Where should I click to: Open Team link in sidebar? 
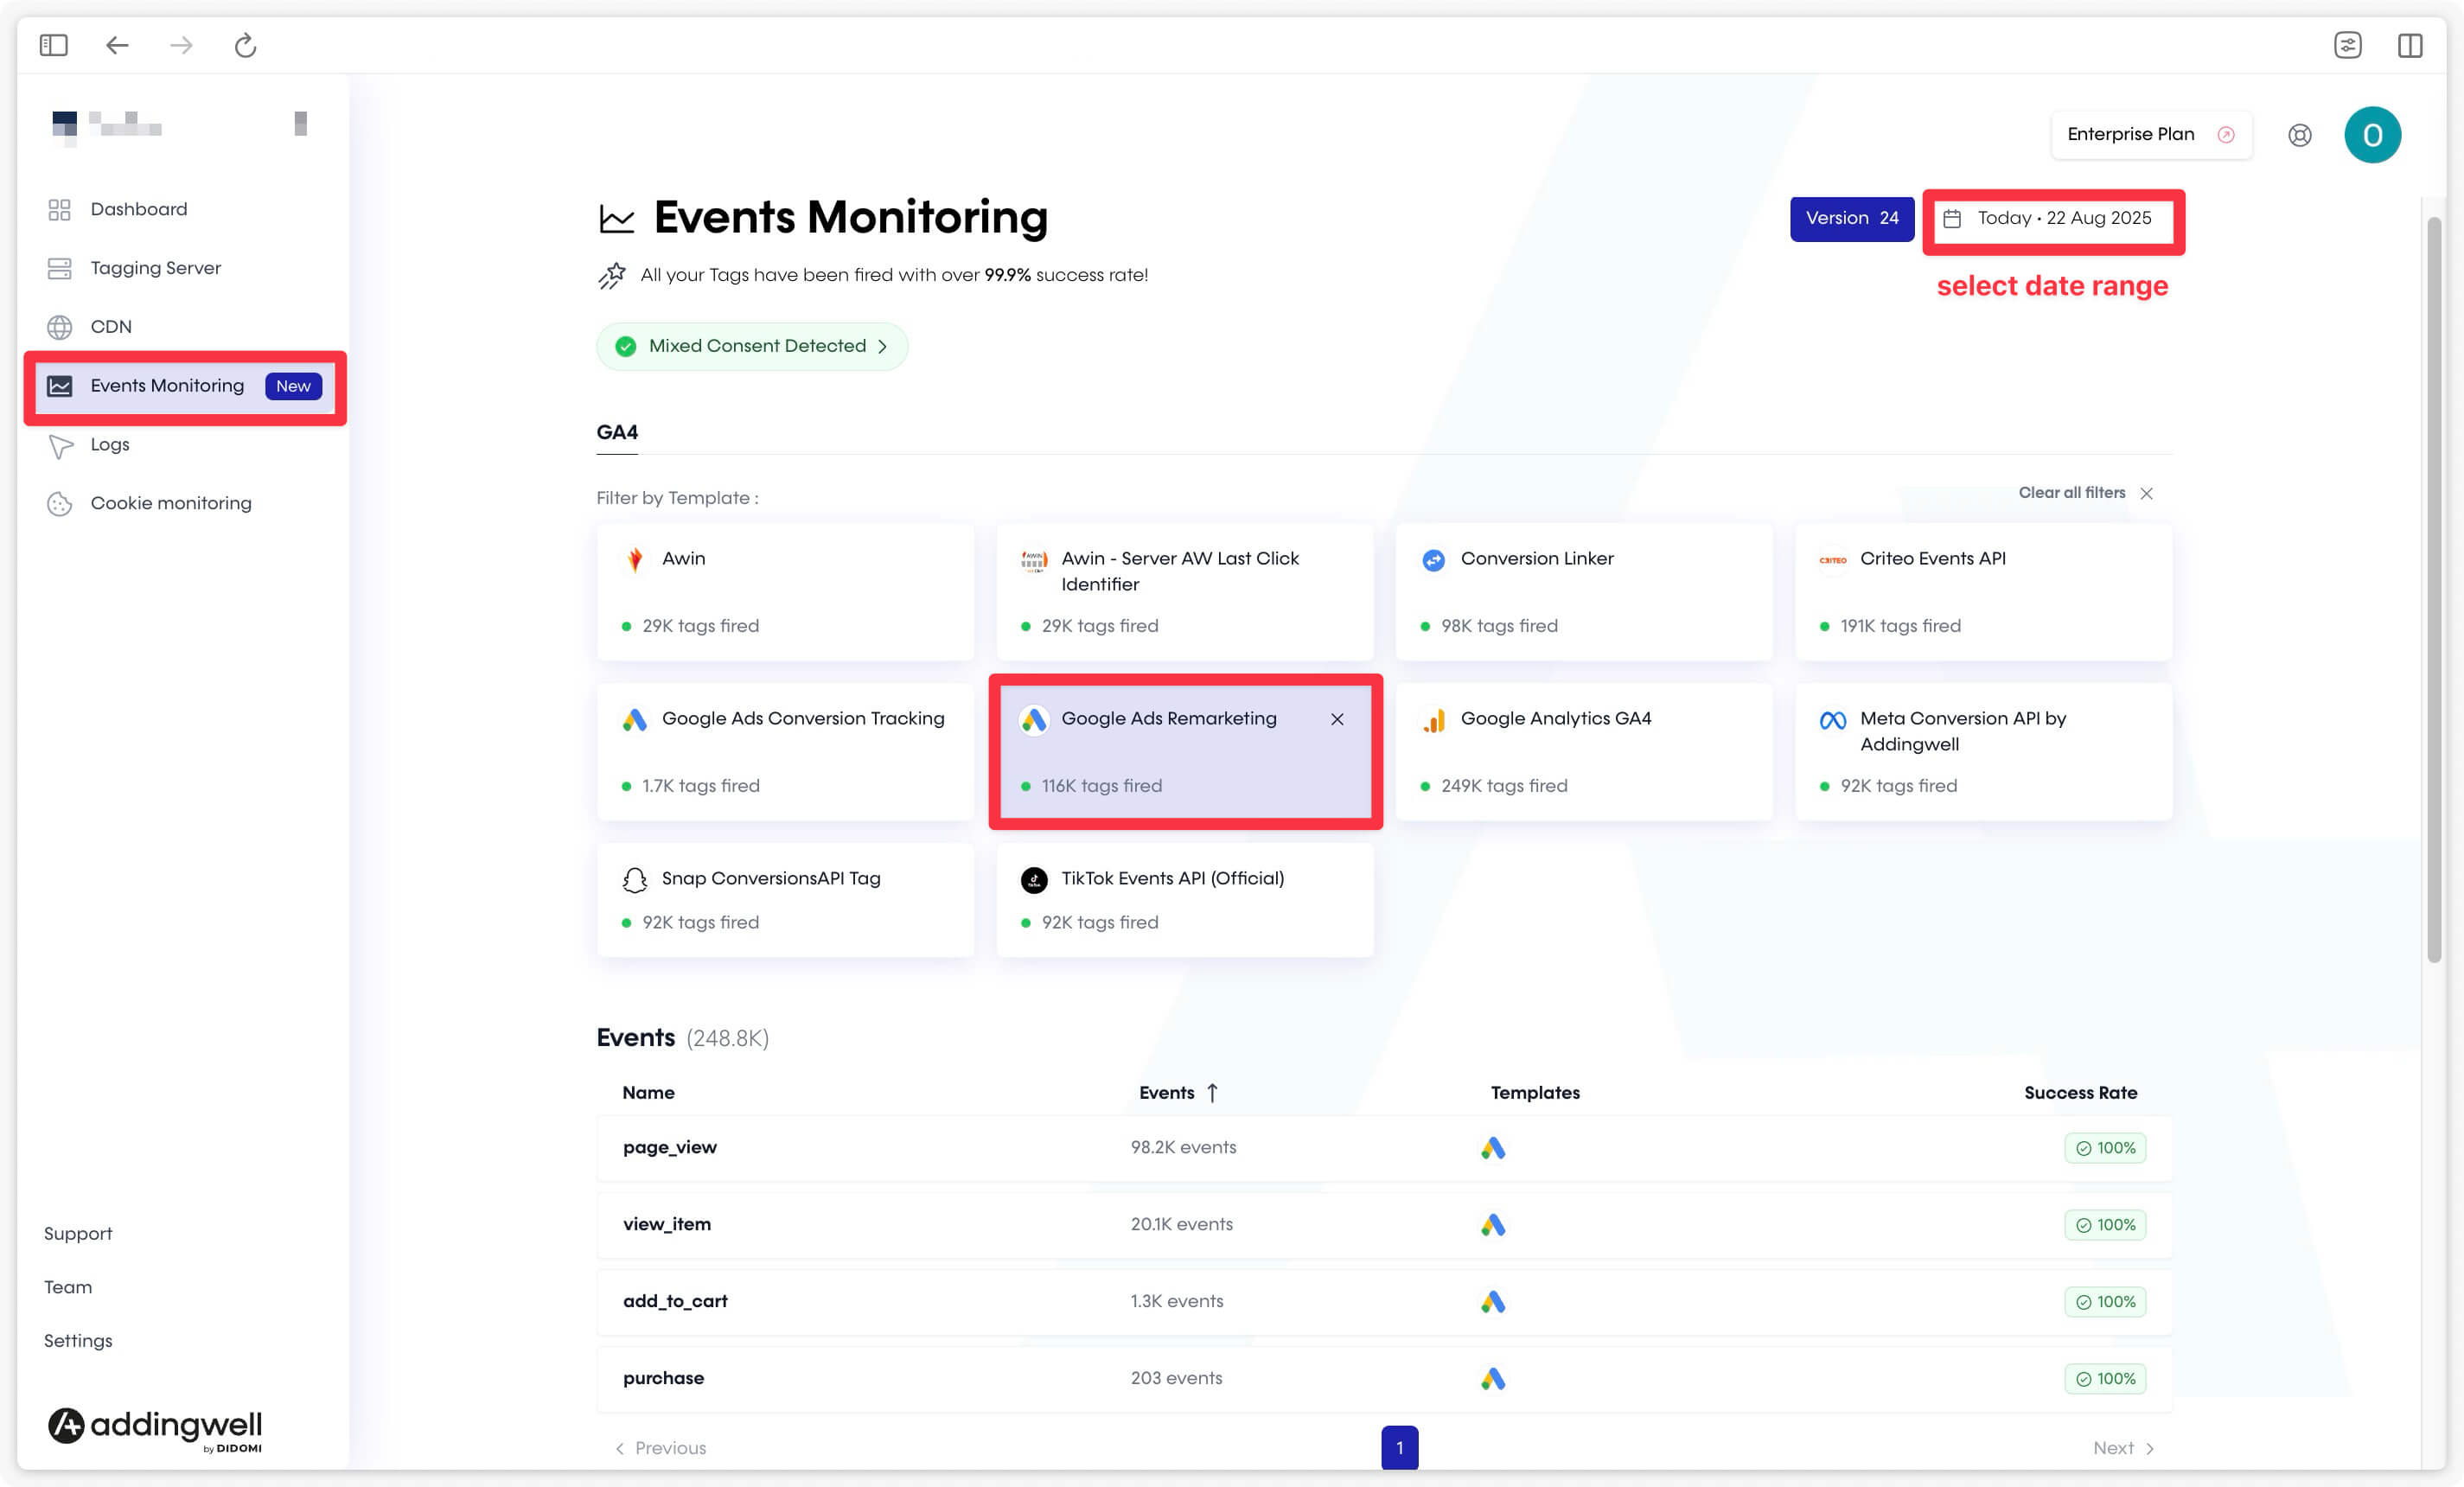[x=68, y=1287]
